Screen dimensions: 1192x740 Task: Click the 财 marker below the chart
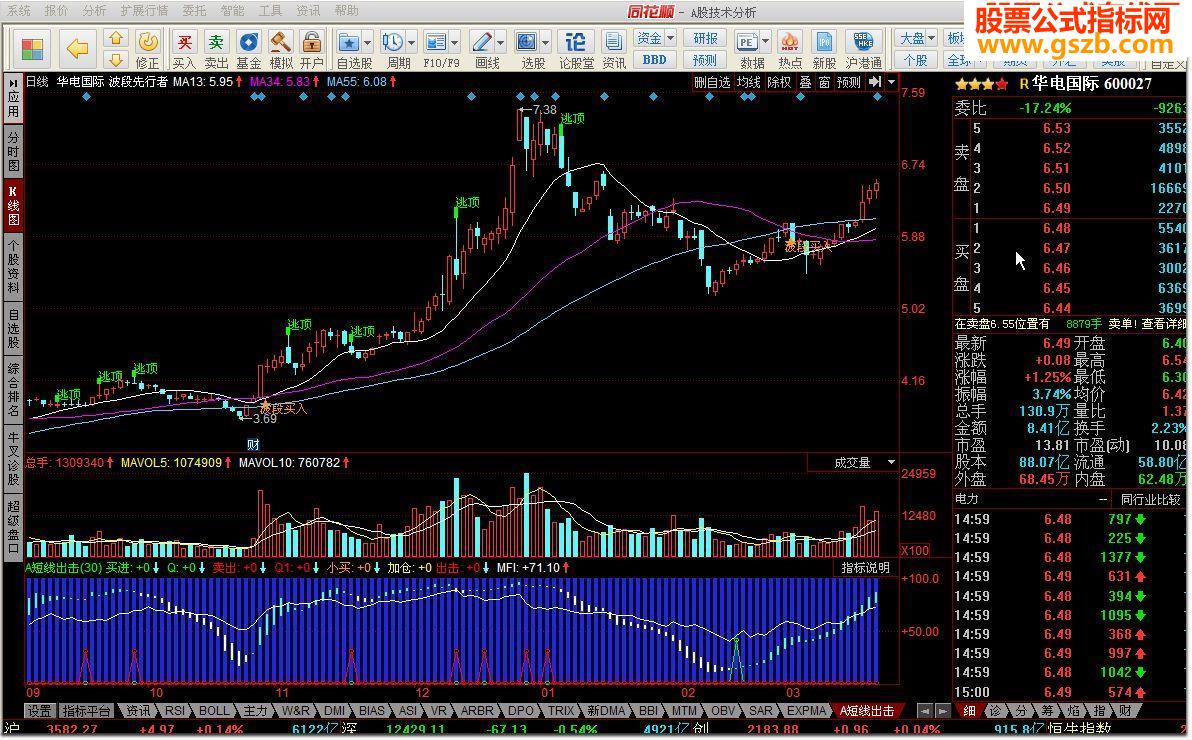pos(253,444)
